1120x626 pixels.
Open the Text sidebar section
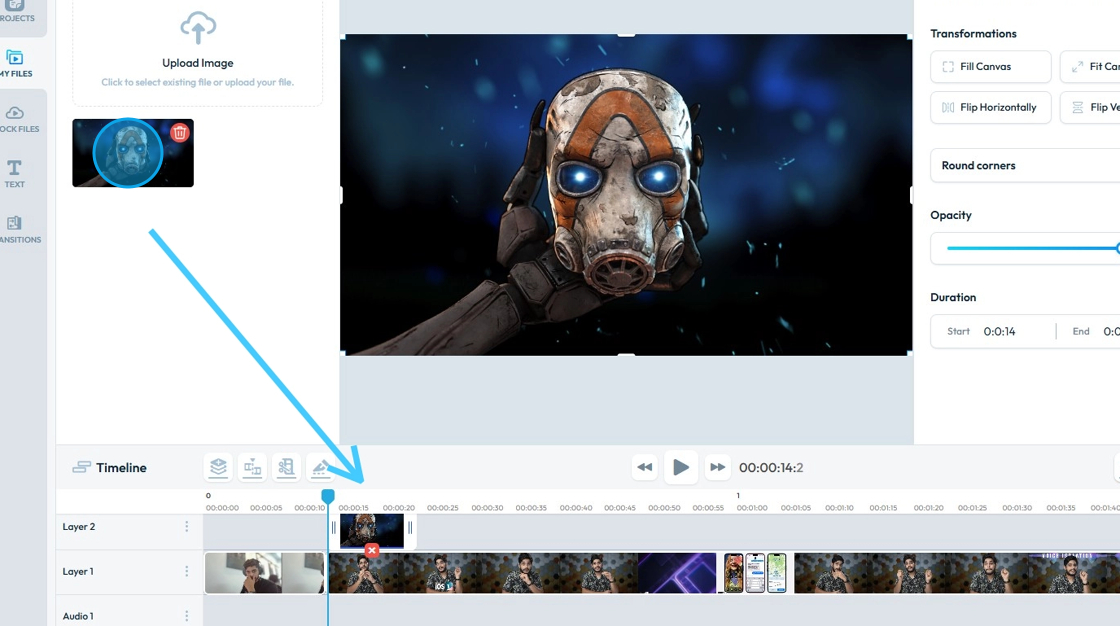click(14, 174)
